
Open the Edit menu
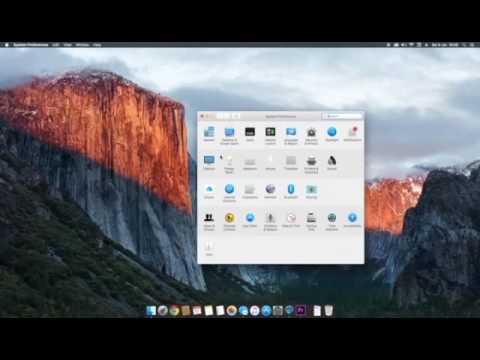(x=56, y=45)
